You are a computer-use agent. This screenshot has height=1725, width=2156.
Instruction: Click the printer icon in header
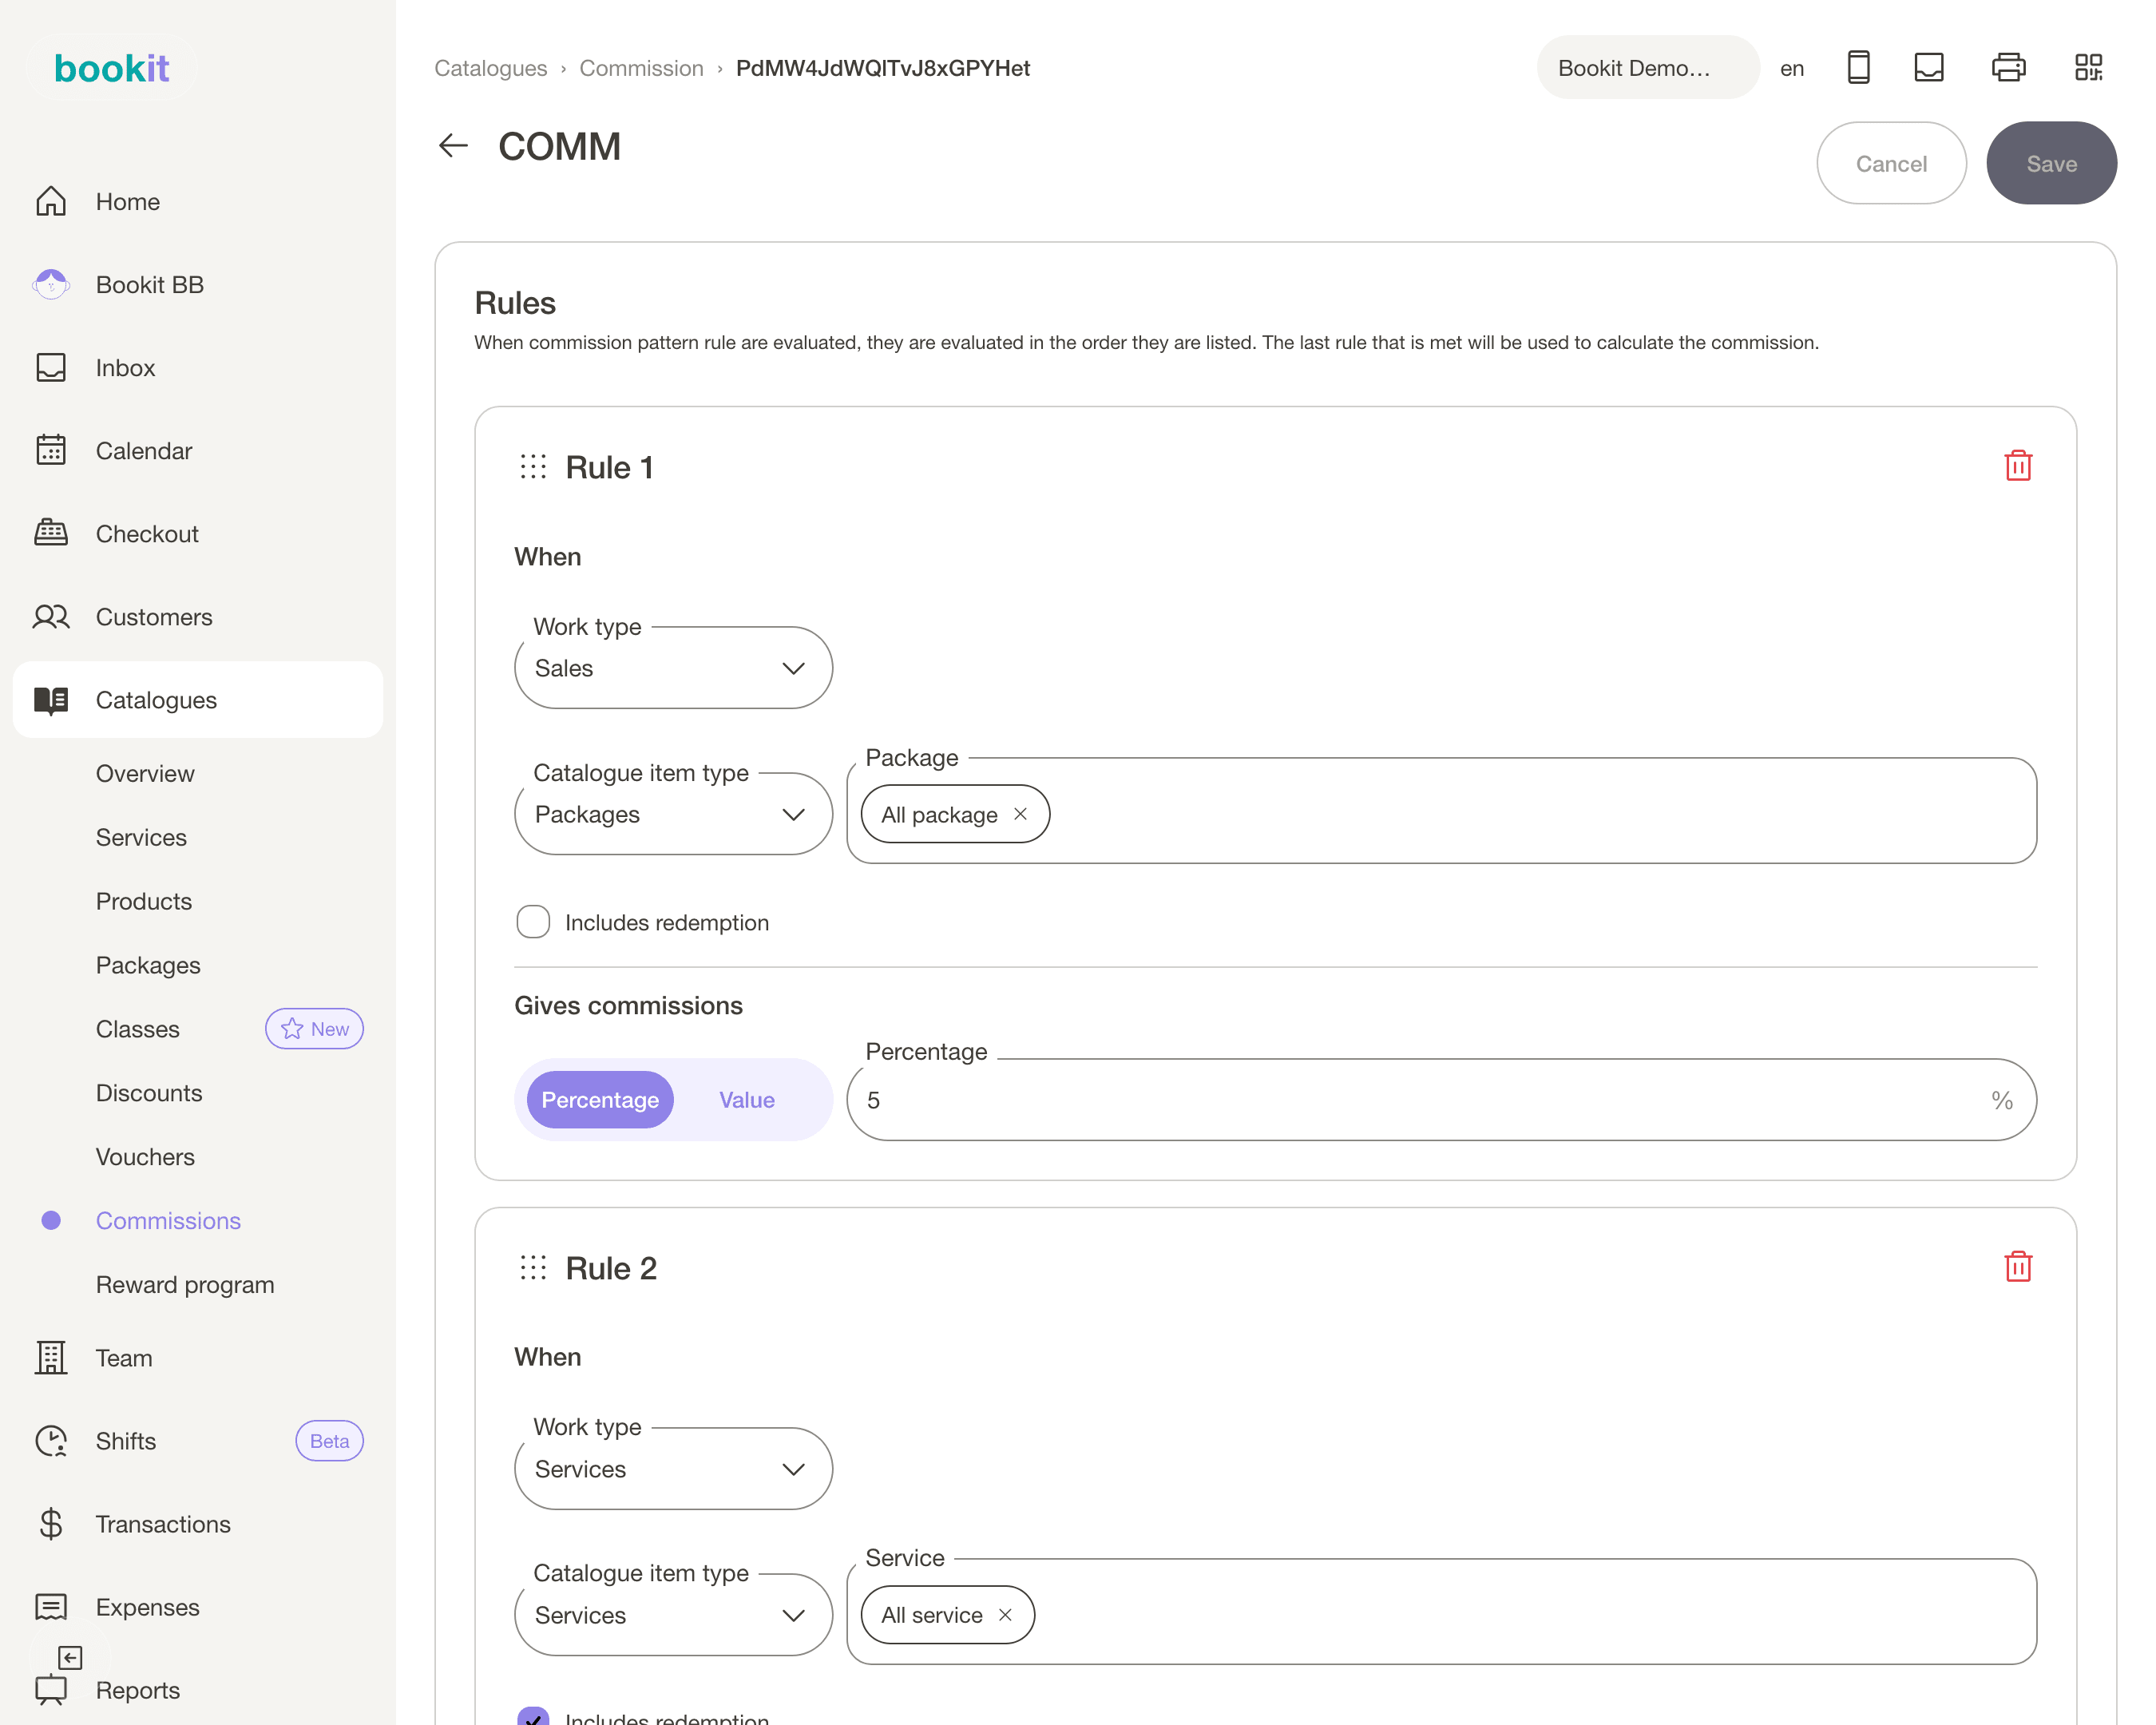point(2008,68)
